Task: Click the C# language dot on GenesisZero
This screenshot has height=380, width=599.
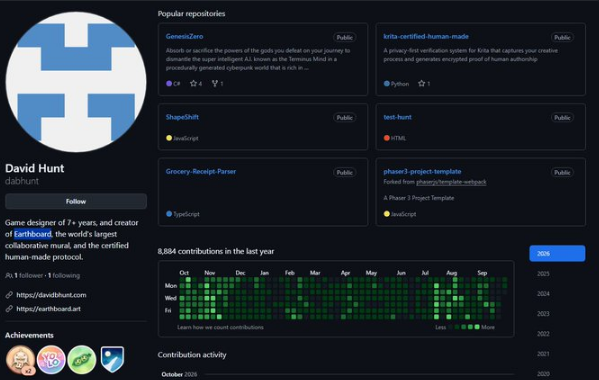Action: tap(169, 83)
